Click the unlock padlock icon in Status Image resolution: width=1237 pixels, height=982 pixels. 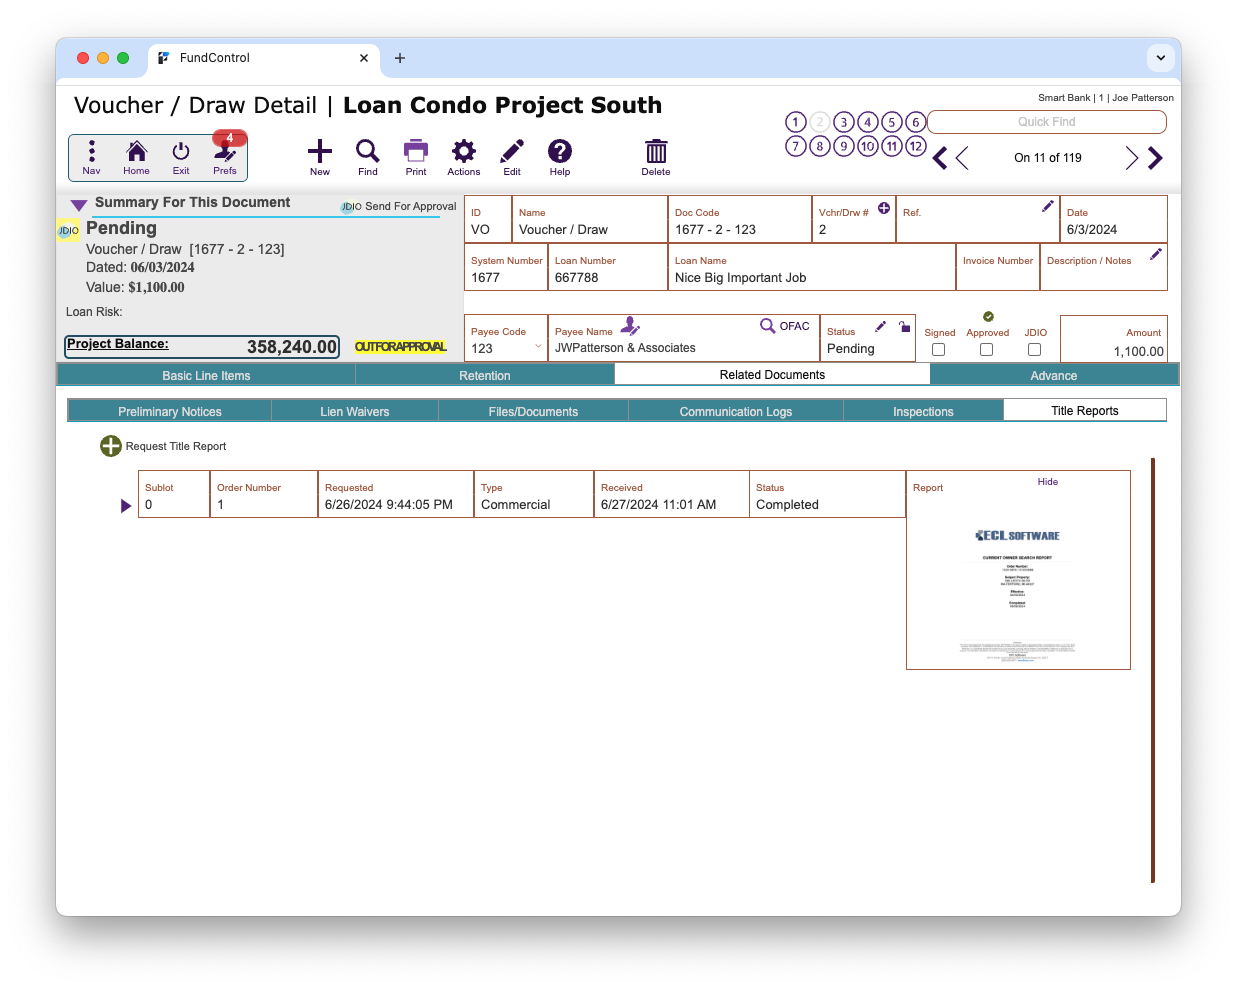click(904, 326)
